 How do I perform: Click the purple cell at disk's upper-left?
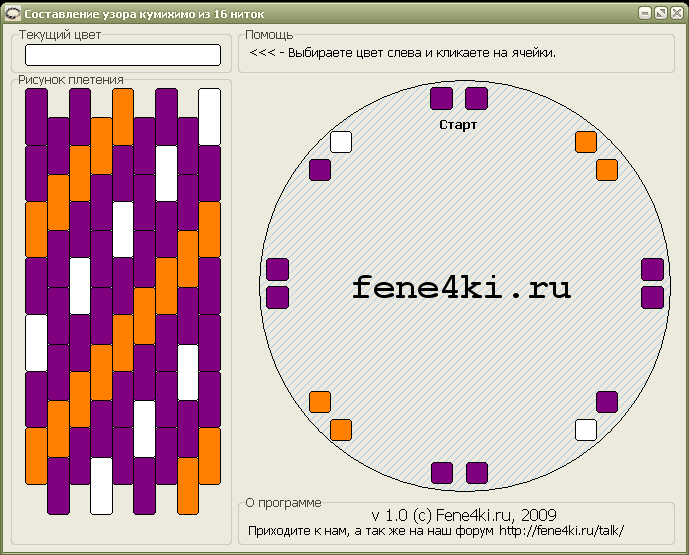[320, 170]
